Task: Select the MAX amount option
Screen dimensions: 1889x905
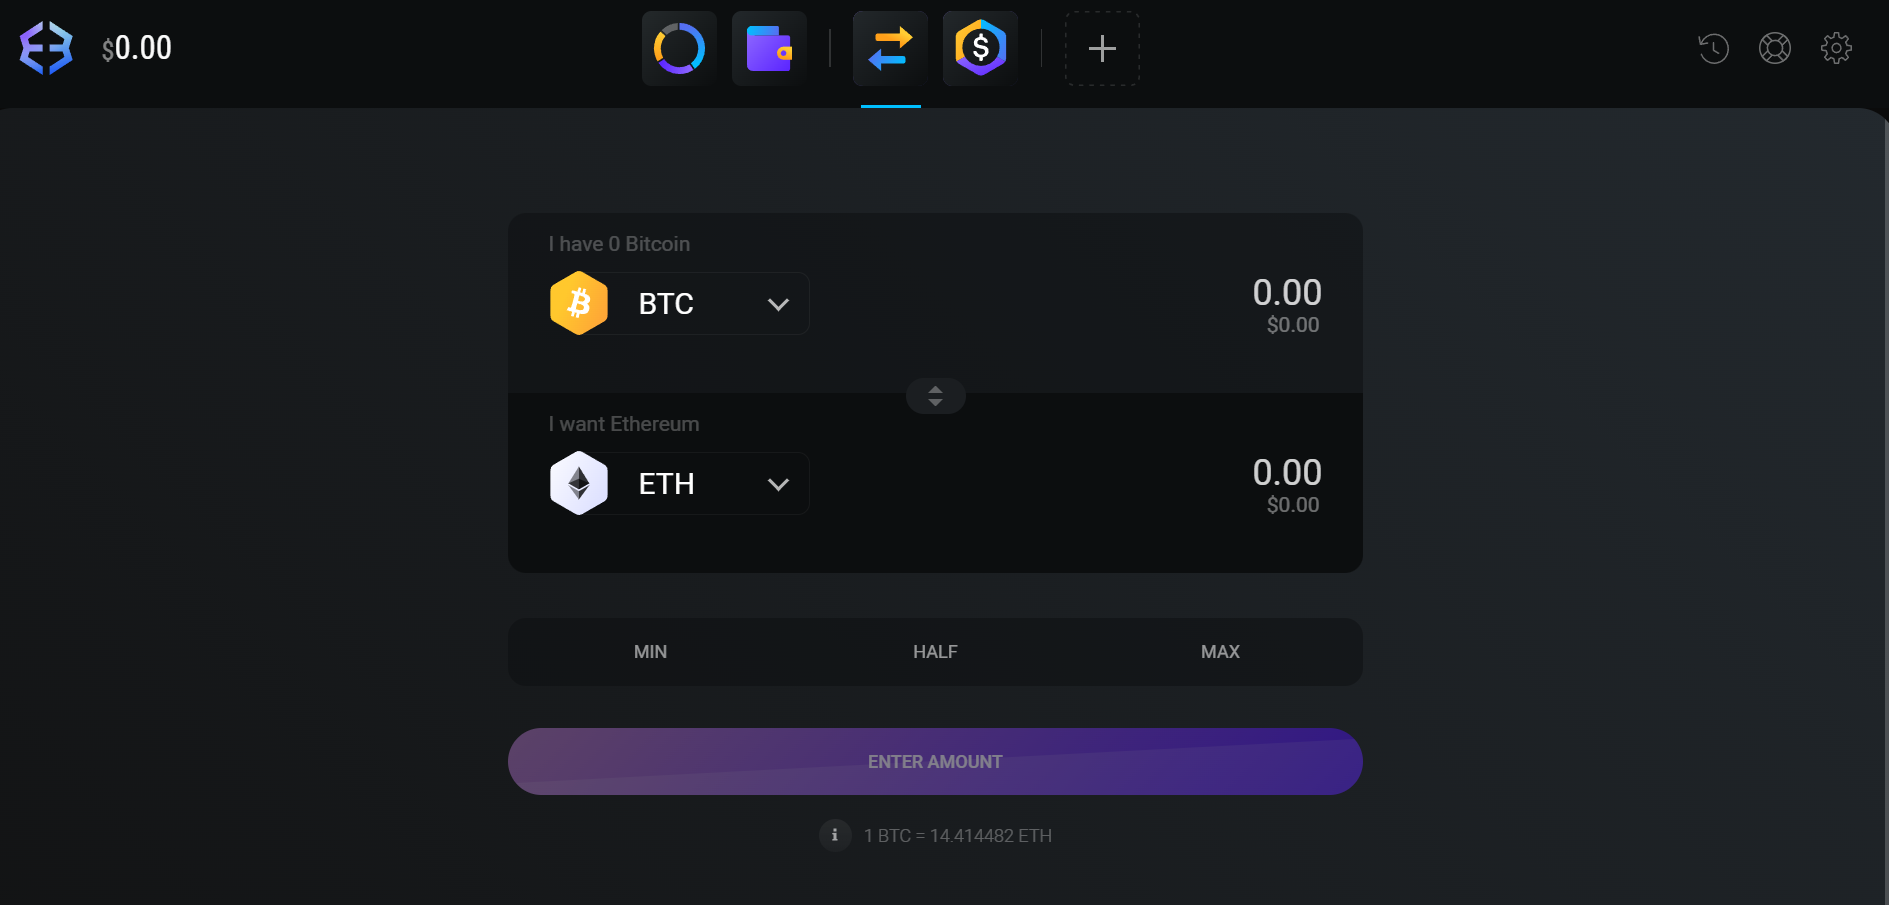Action: pyautogui.click(x=1219, y=652)
